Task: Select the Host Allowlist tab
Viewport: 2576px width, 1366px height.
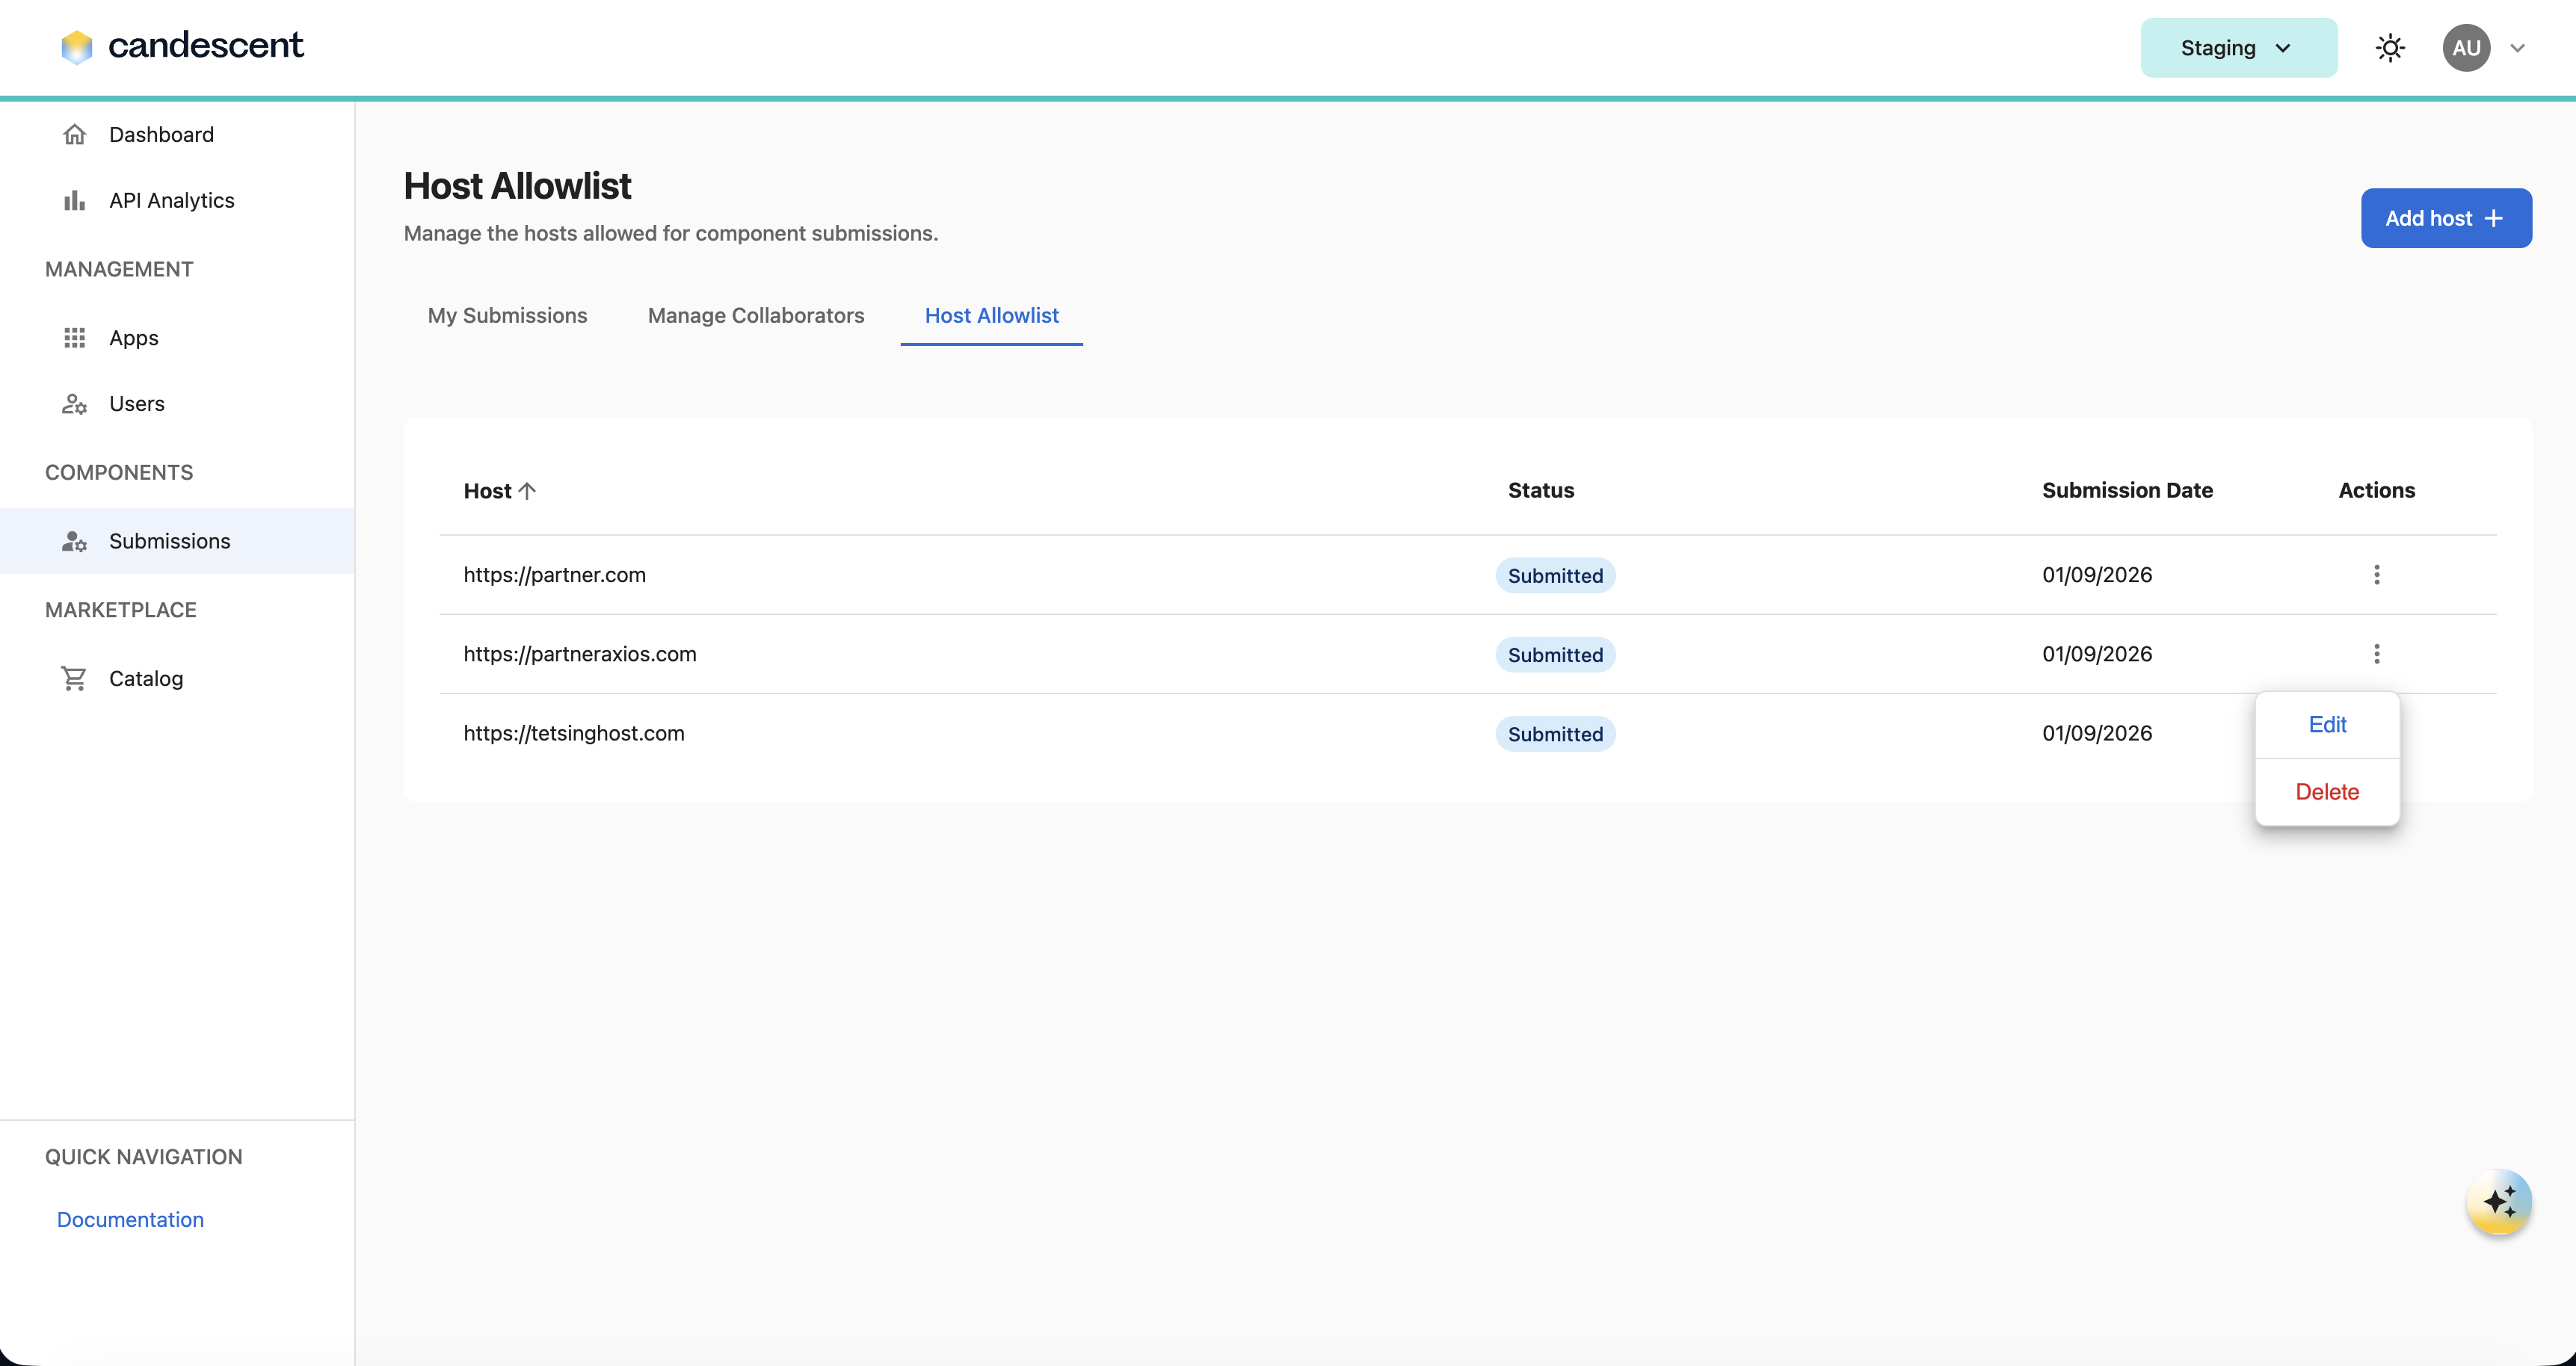Action: 991,315
